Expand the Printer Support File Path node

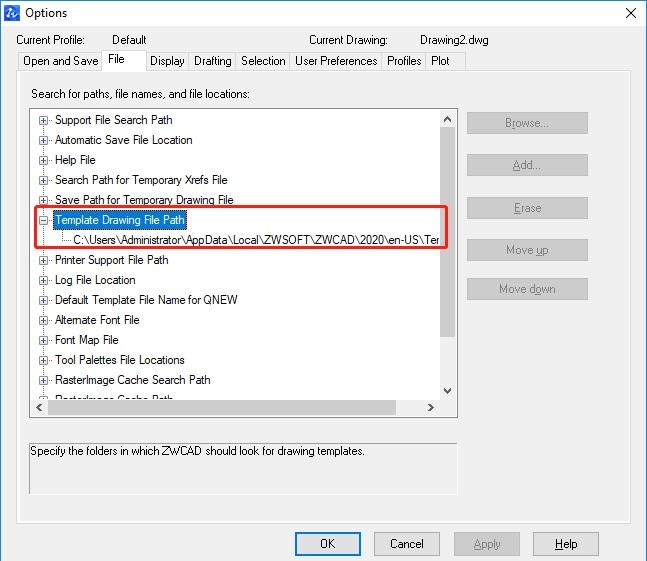click(x=44, y=260)
